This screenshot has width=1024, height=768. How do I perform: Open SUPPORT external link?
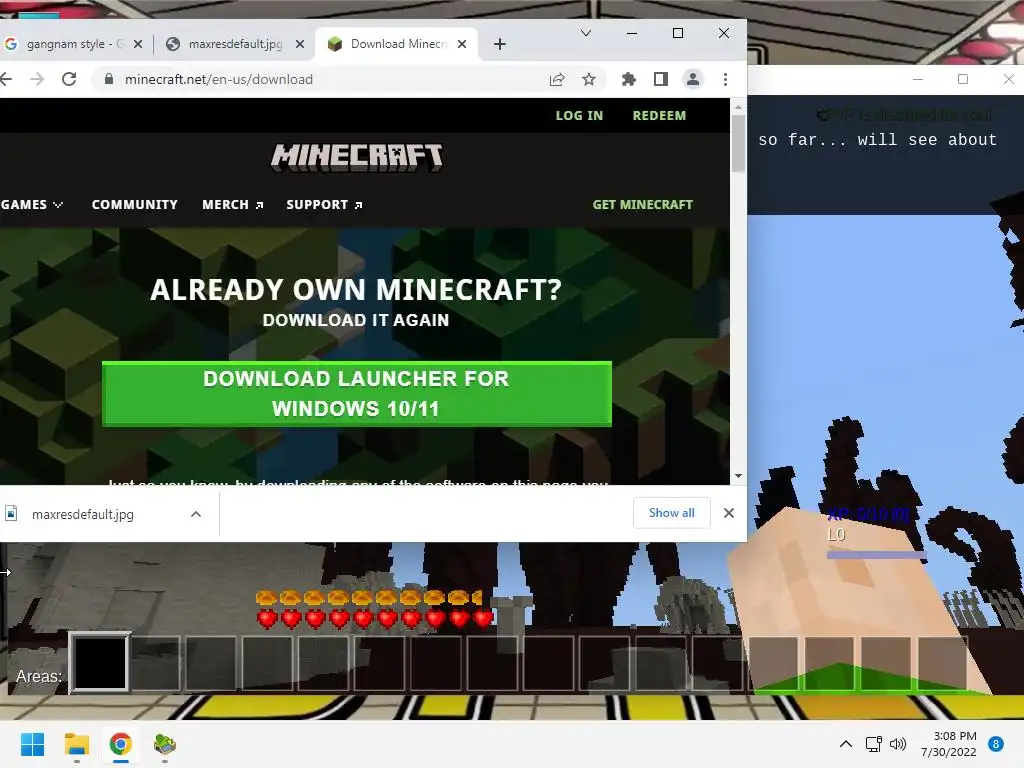pos(324,204)
